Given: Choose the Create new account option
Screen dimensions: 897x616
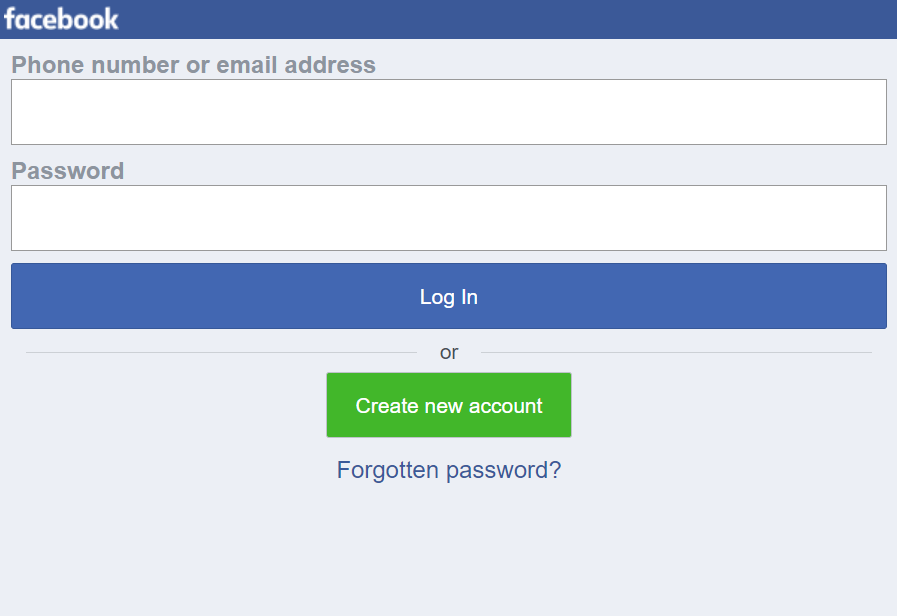Looking at the screenshot, I should click(x=448, y=405).
